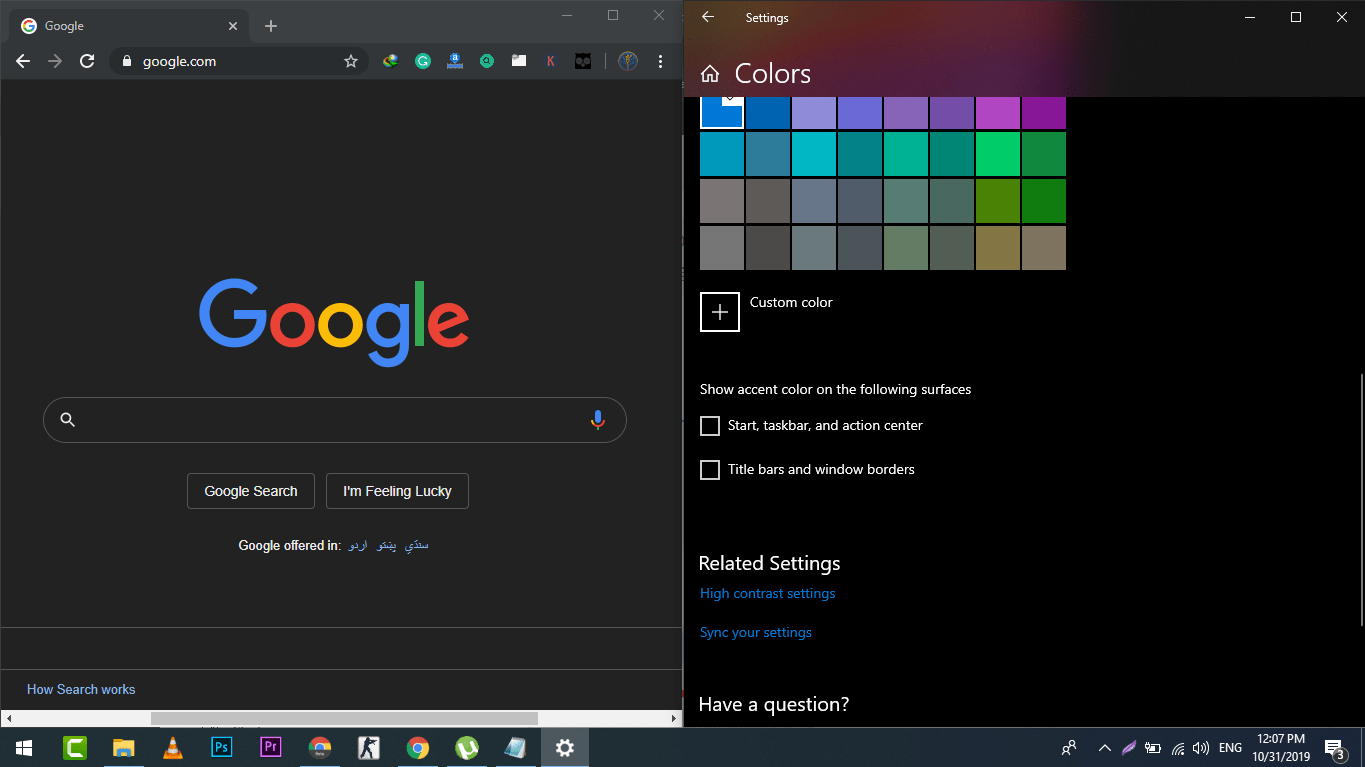The width and height of the screenshot is (1365, 767).
Task: Open a new Chrome tab
Action: pos(271,26)
